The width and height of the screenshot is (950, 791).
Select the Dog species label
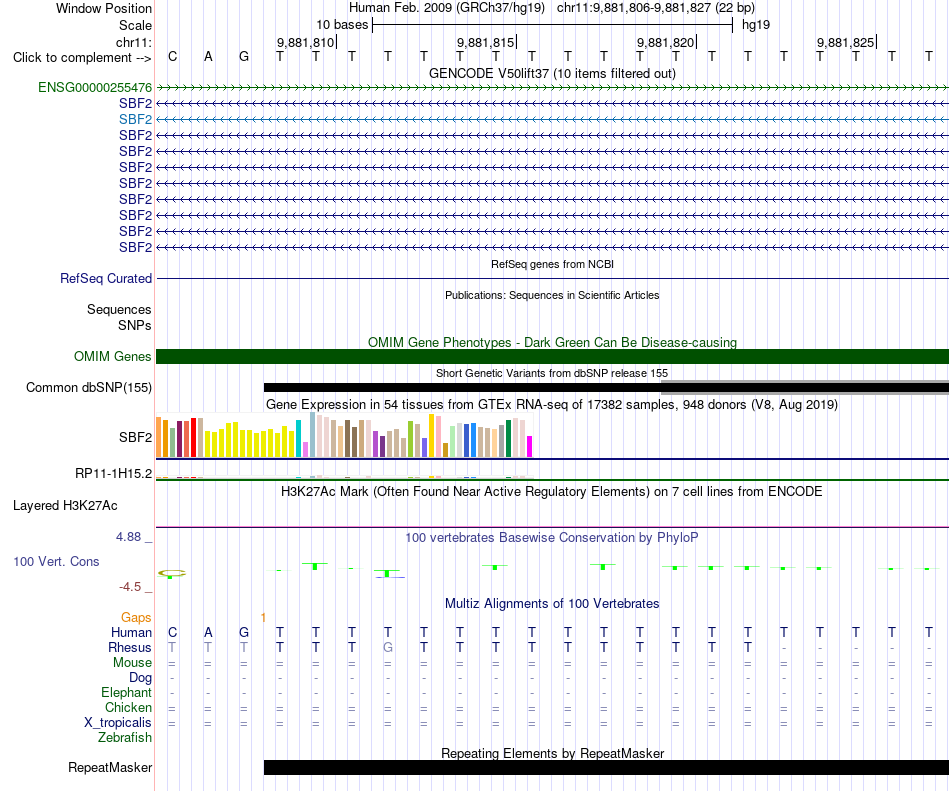[x=141, y=678]
